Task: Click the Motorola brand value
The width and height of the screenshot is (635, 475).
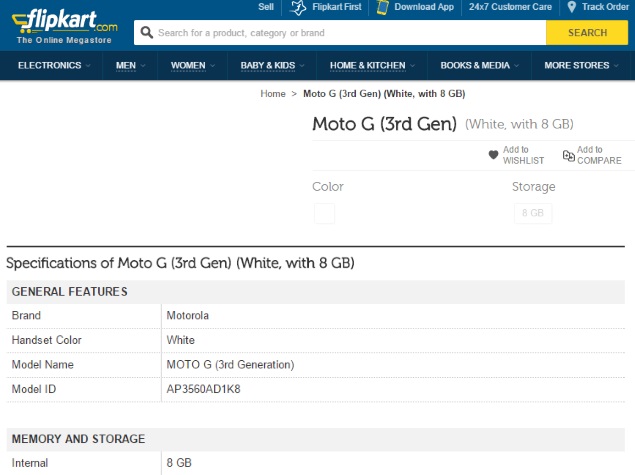Action: point(188,315)
